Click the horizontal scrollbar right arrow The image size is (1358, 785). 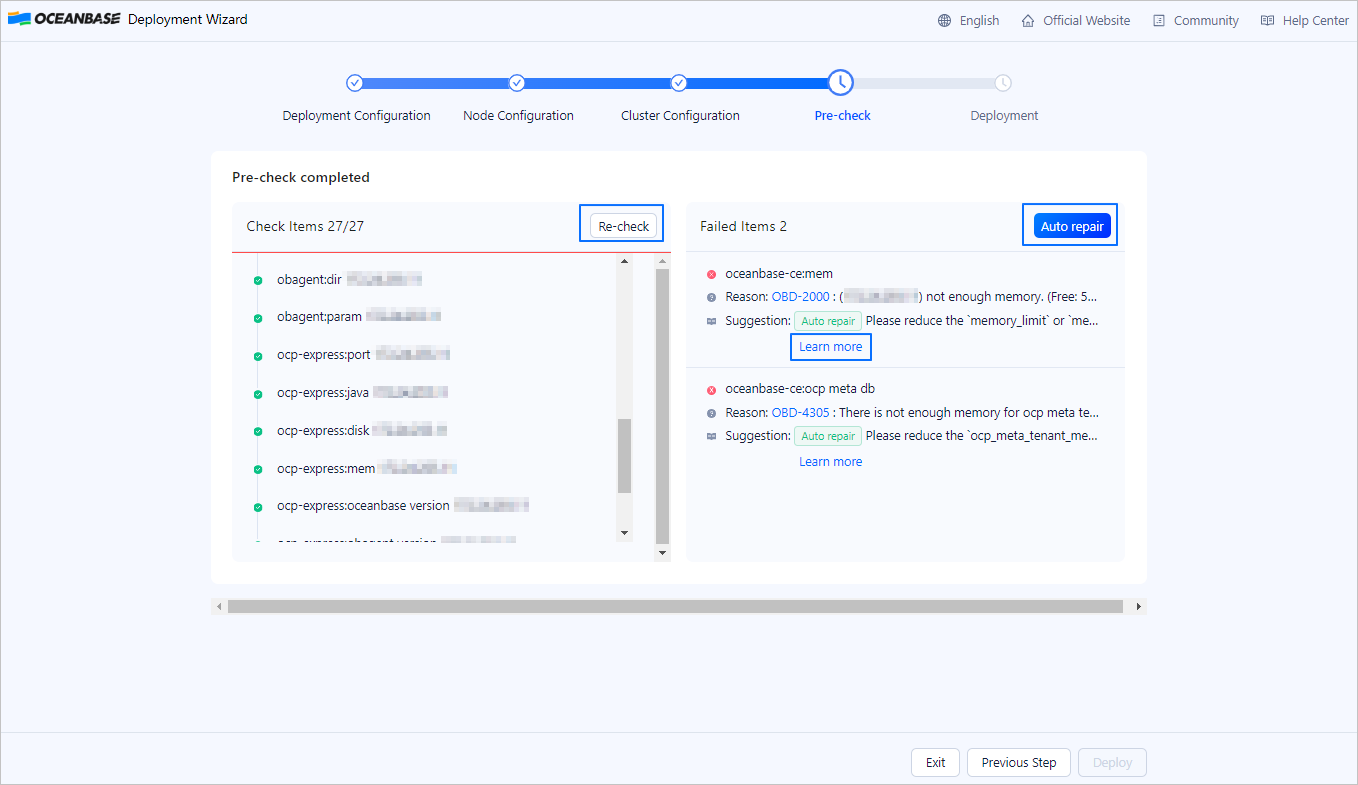click(1138, 606)
